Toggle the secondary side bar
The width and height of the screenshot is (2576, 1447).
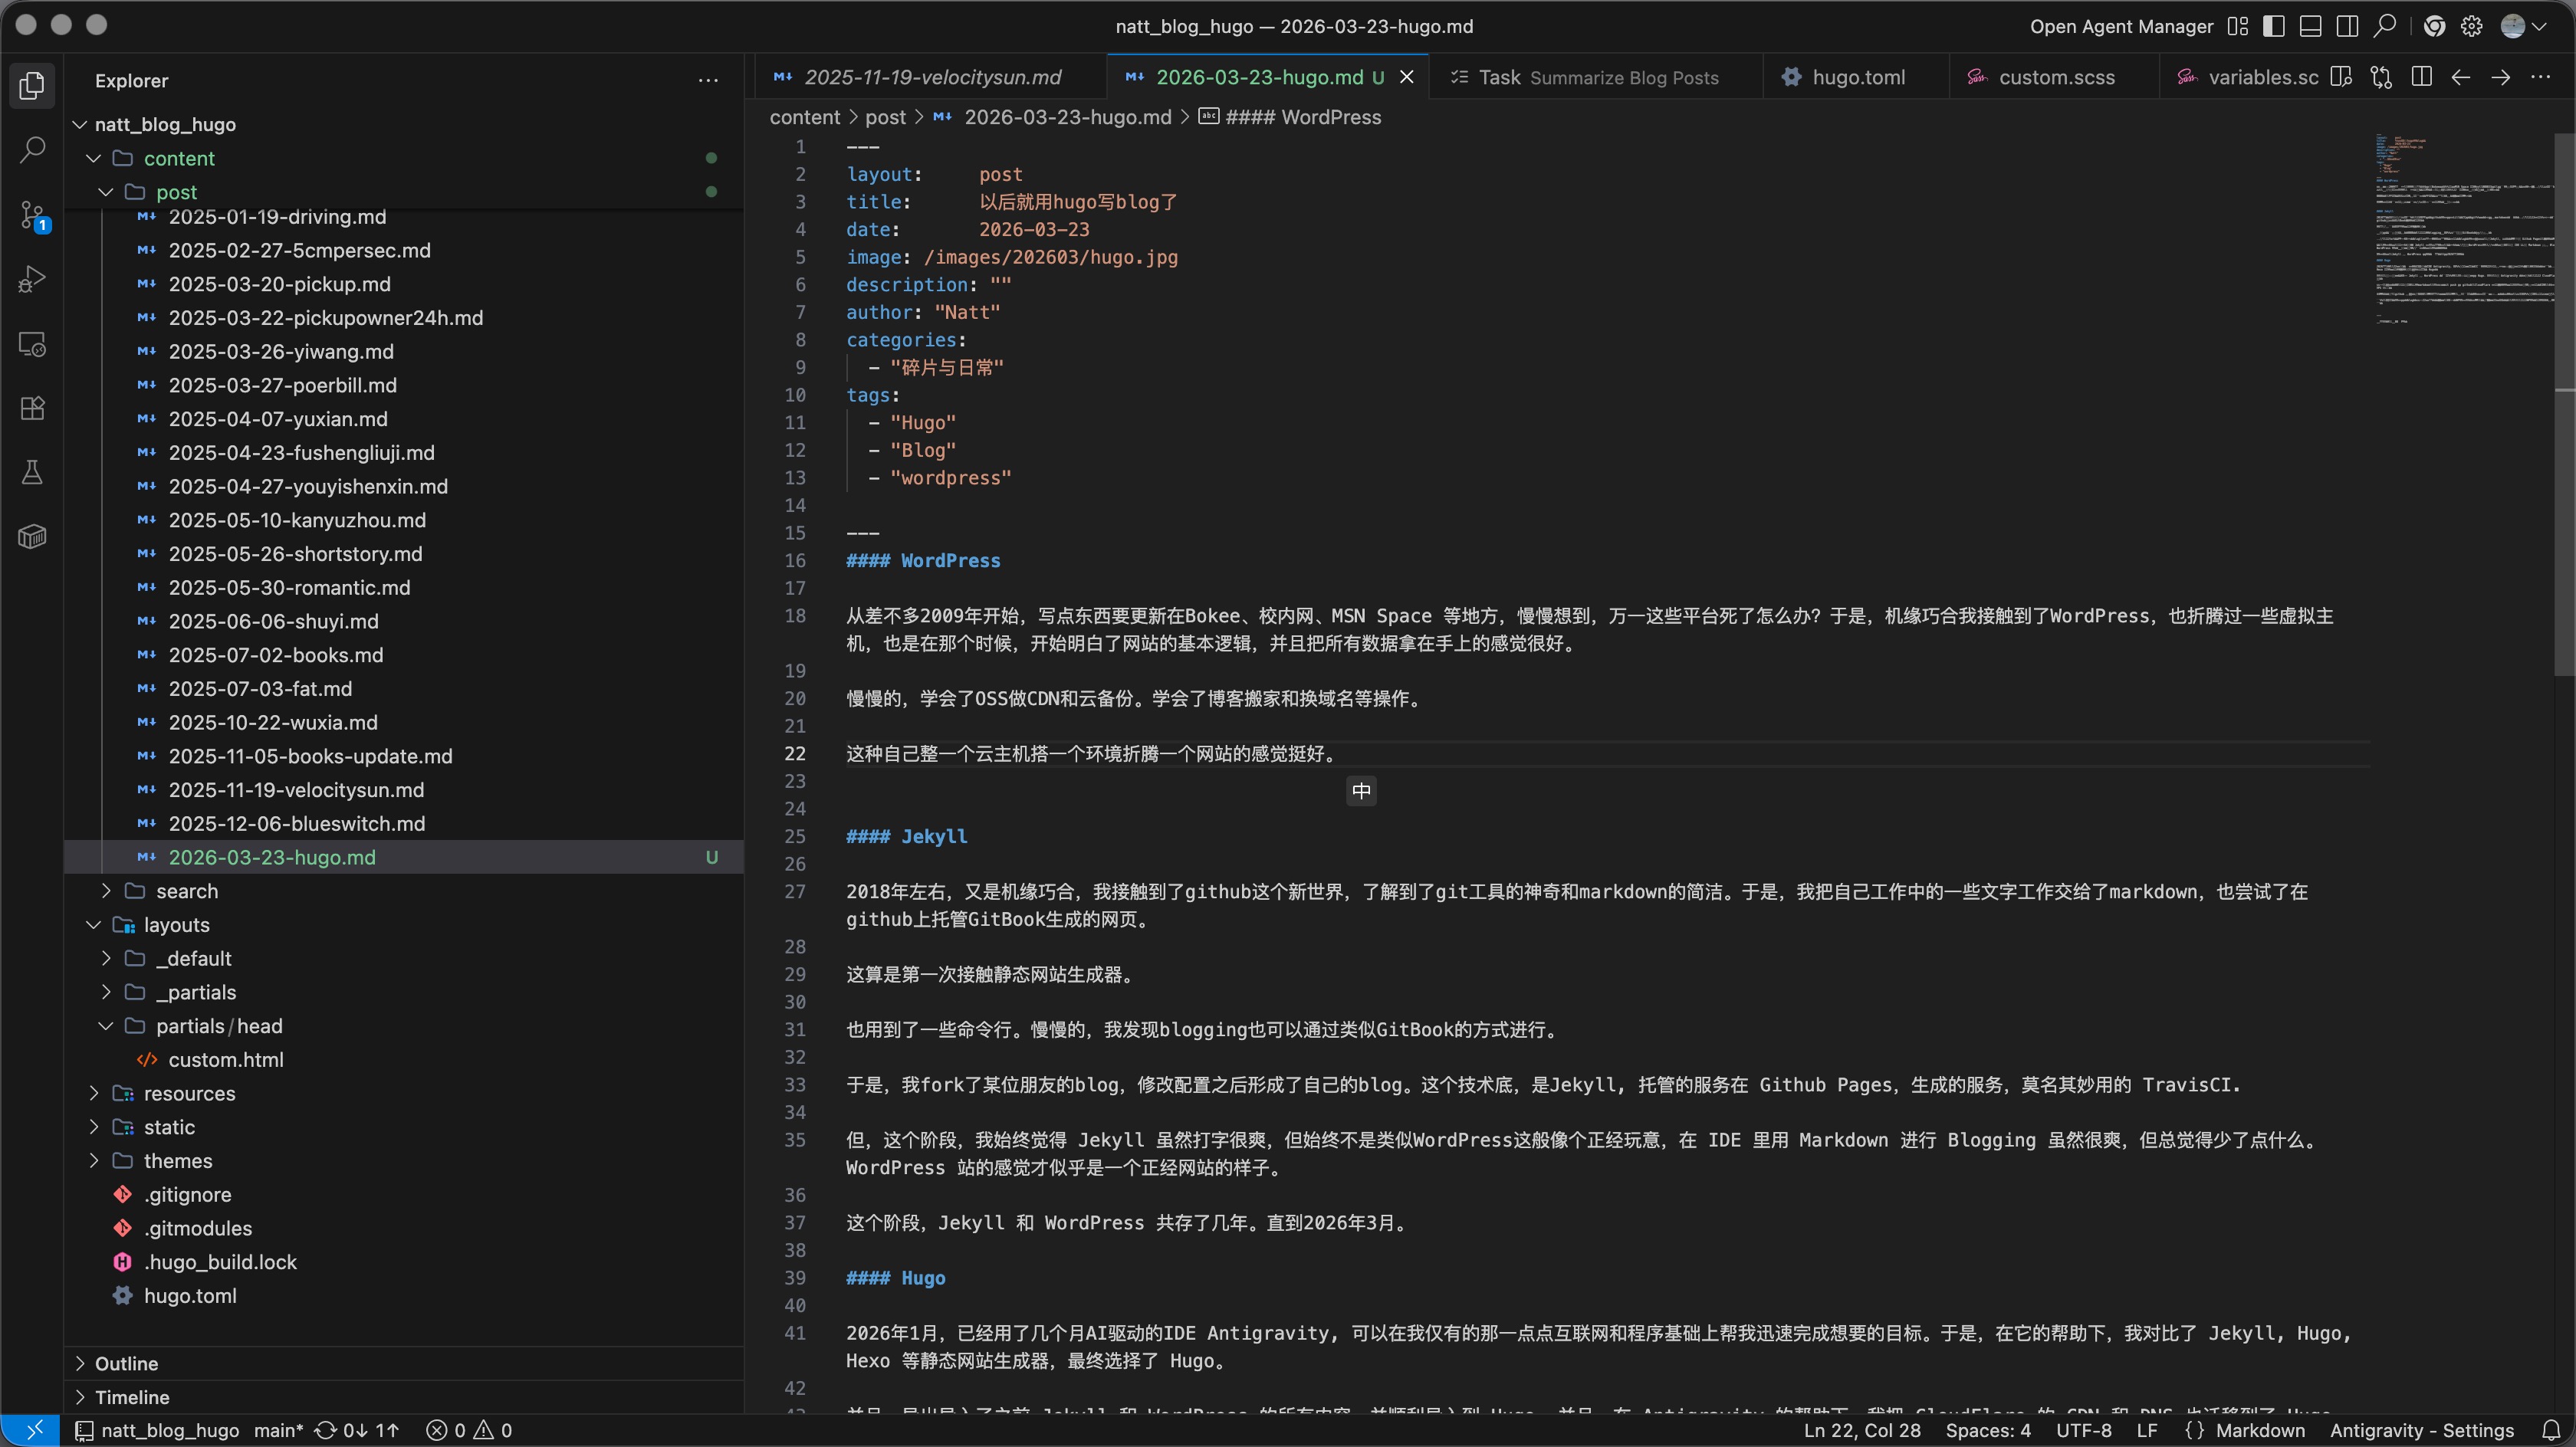[2347, 26]
